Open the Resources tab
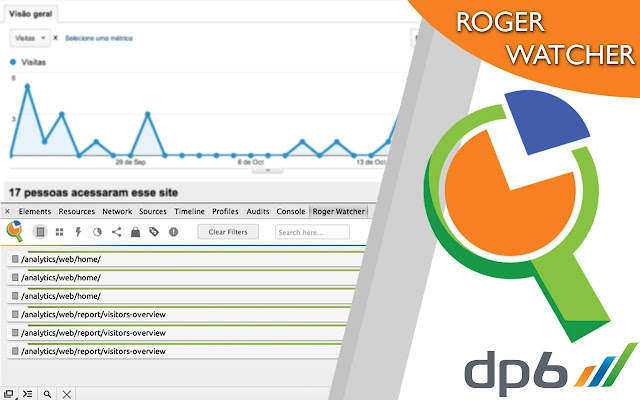The width and height of the screenshot is (640, 400). (x=76, y=211)
